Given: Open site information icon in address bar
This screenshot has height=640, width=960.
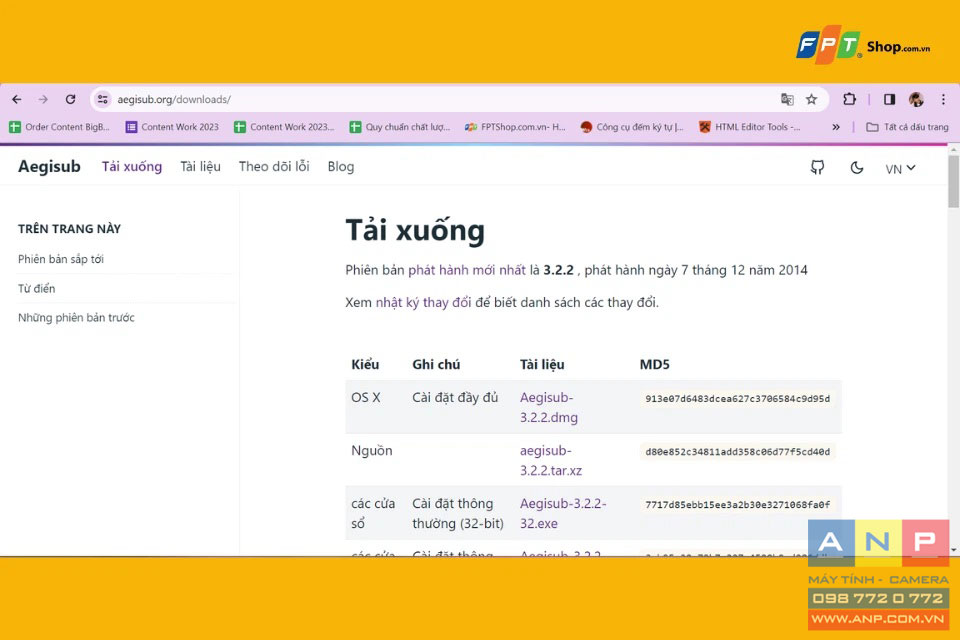Looking at the screenshot, I should 103,99.
